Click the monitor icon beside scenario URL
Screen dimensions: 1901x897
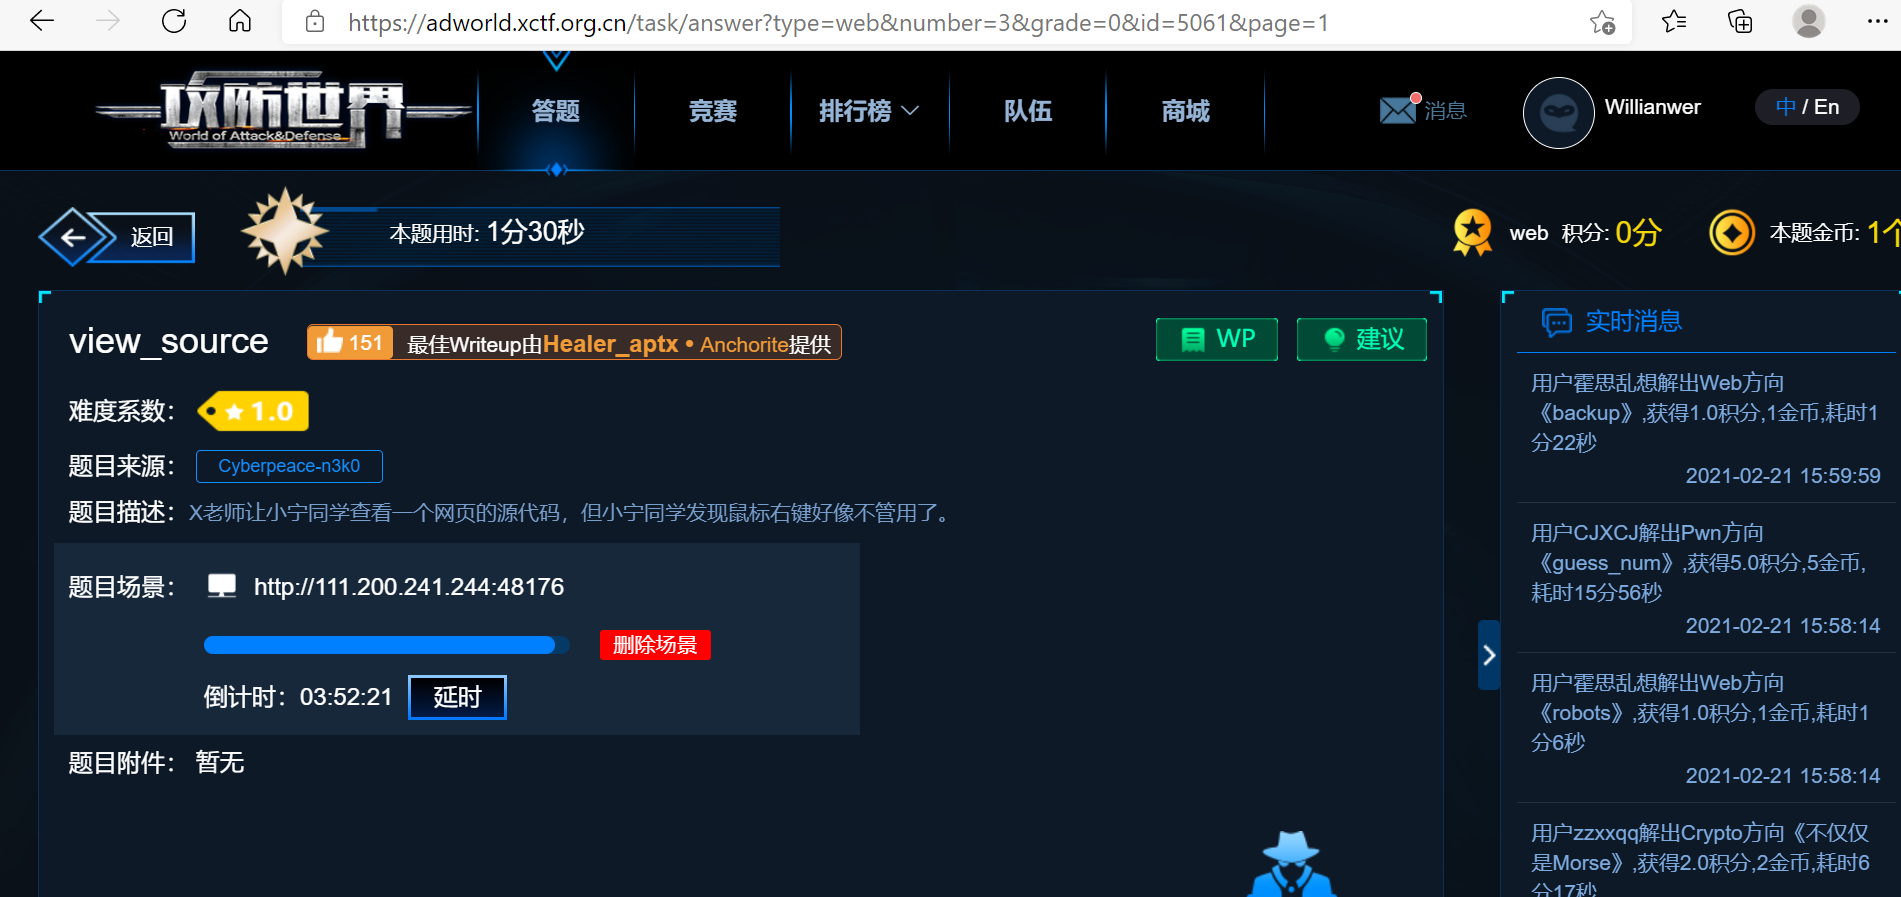[x=222, y=586]
